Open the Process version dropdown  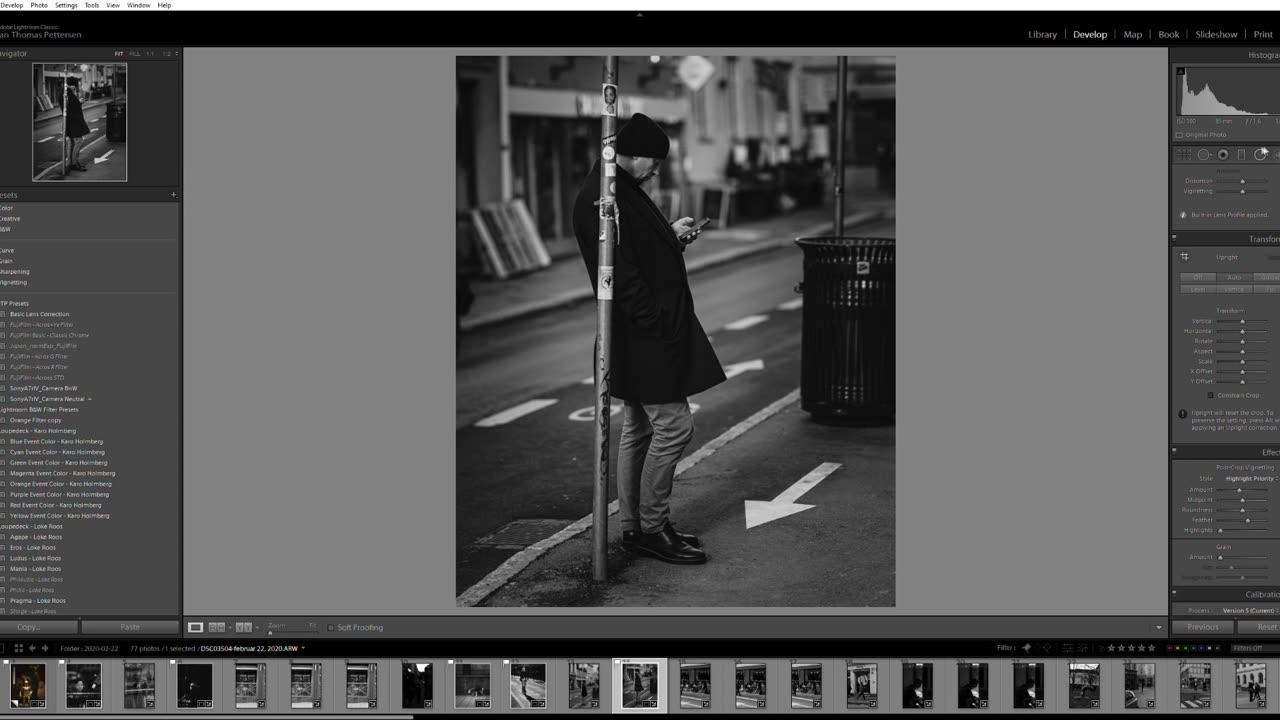click(x=1250, y=610)
